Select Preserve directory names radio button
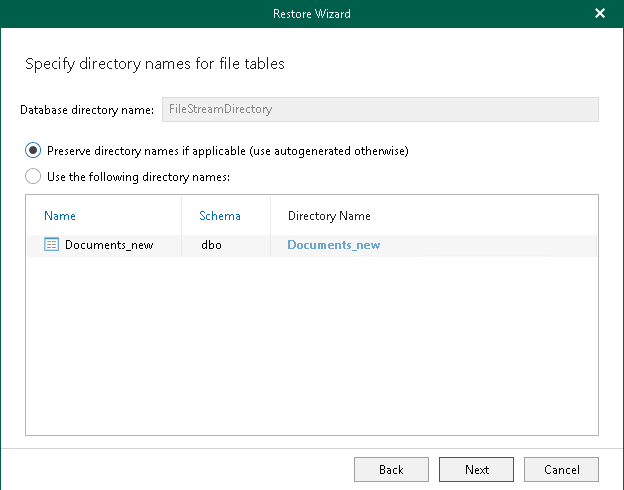Image resolution: width=624 pixels, height=490 pixels. [x=34, y=151]
